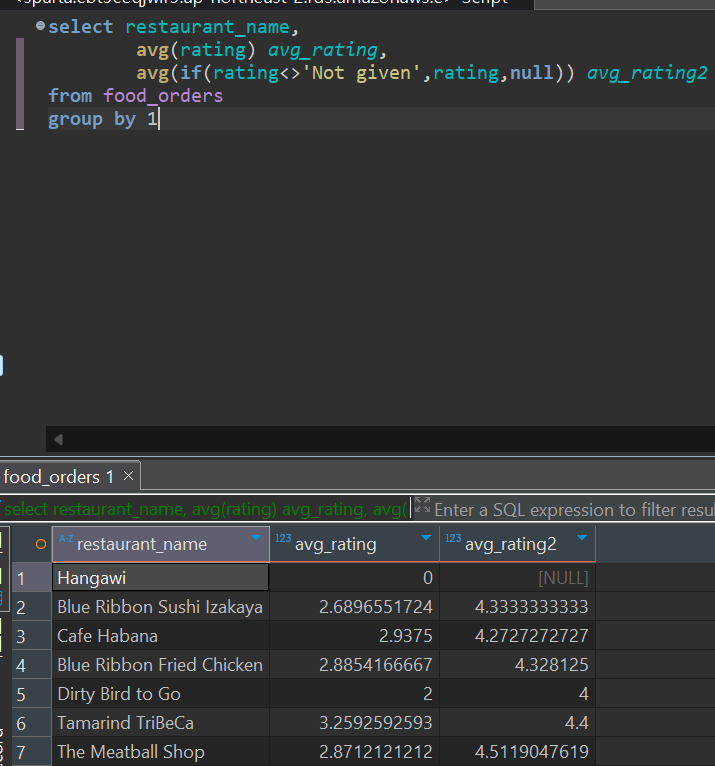Select row number 5 header
715x766 pixels.
[31, 694]
